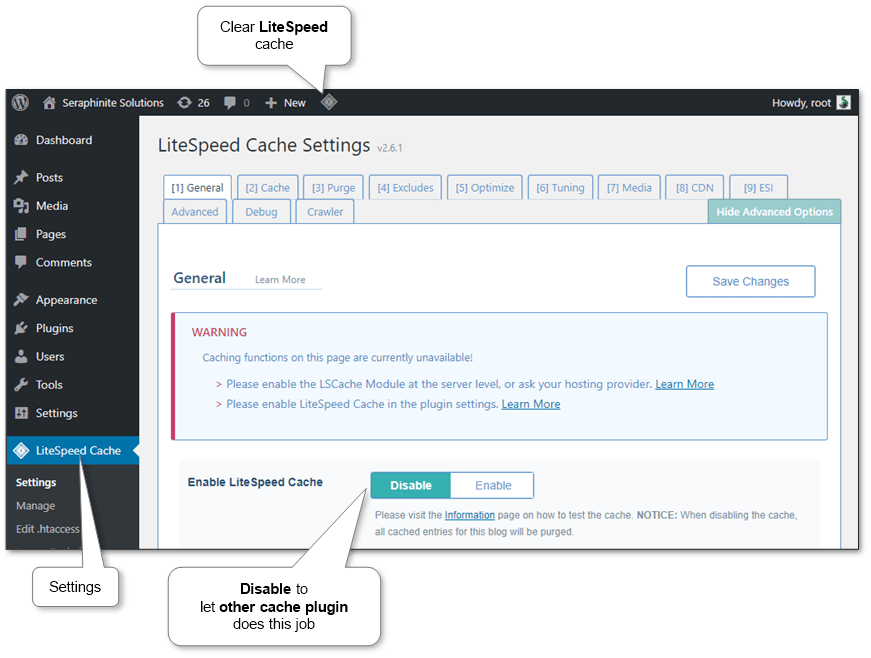Open Comments menu label in sidebar
Image resolution: width=871 pixels, height=658 pixels.
point(64,262)
